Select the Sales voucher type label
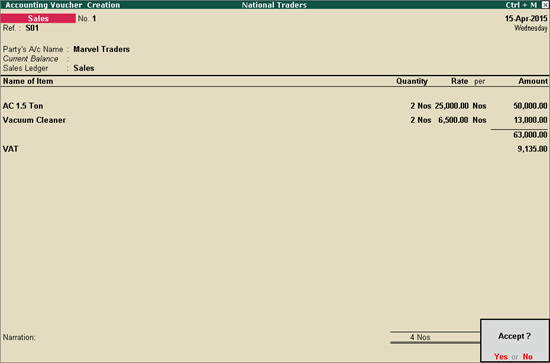The image size is (550, 363). click(x=38, y=19)
